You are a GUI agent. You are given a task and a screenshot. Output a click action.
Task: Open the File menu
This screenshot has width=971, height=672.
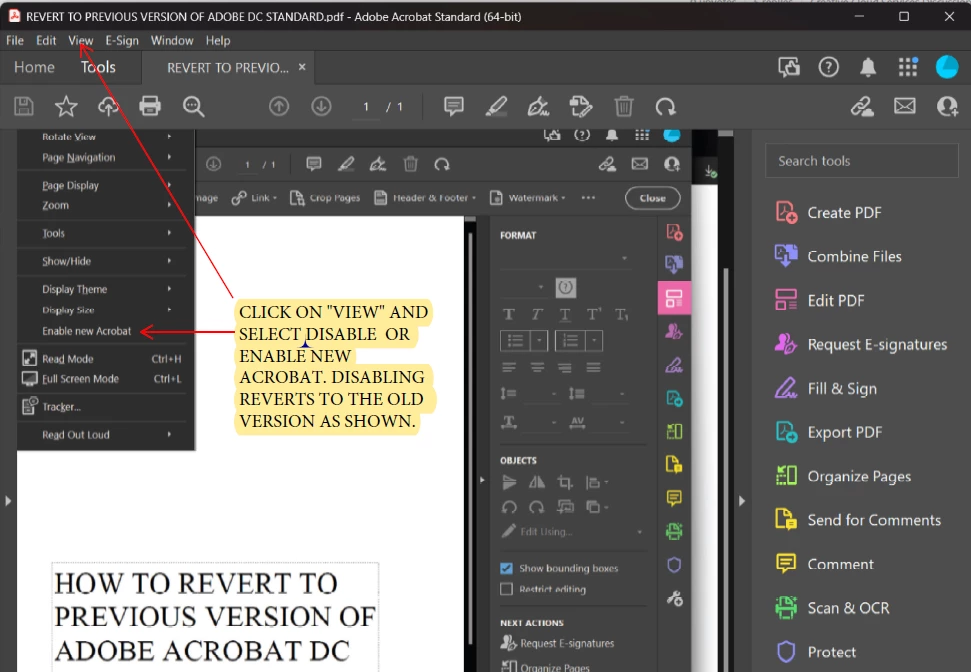(15, 40)
